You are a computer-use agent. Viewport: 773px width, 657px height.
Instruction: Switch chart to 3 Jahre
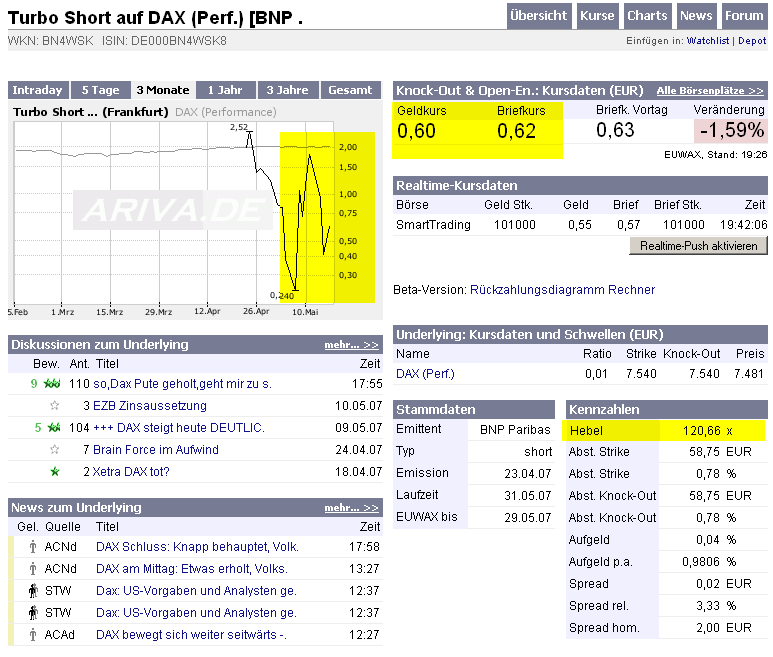pyautogui.click(x=287, y=90)
